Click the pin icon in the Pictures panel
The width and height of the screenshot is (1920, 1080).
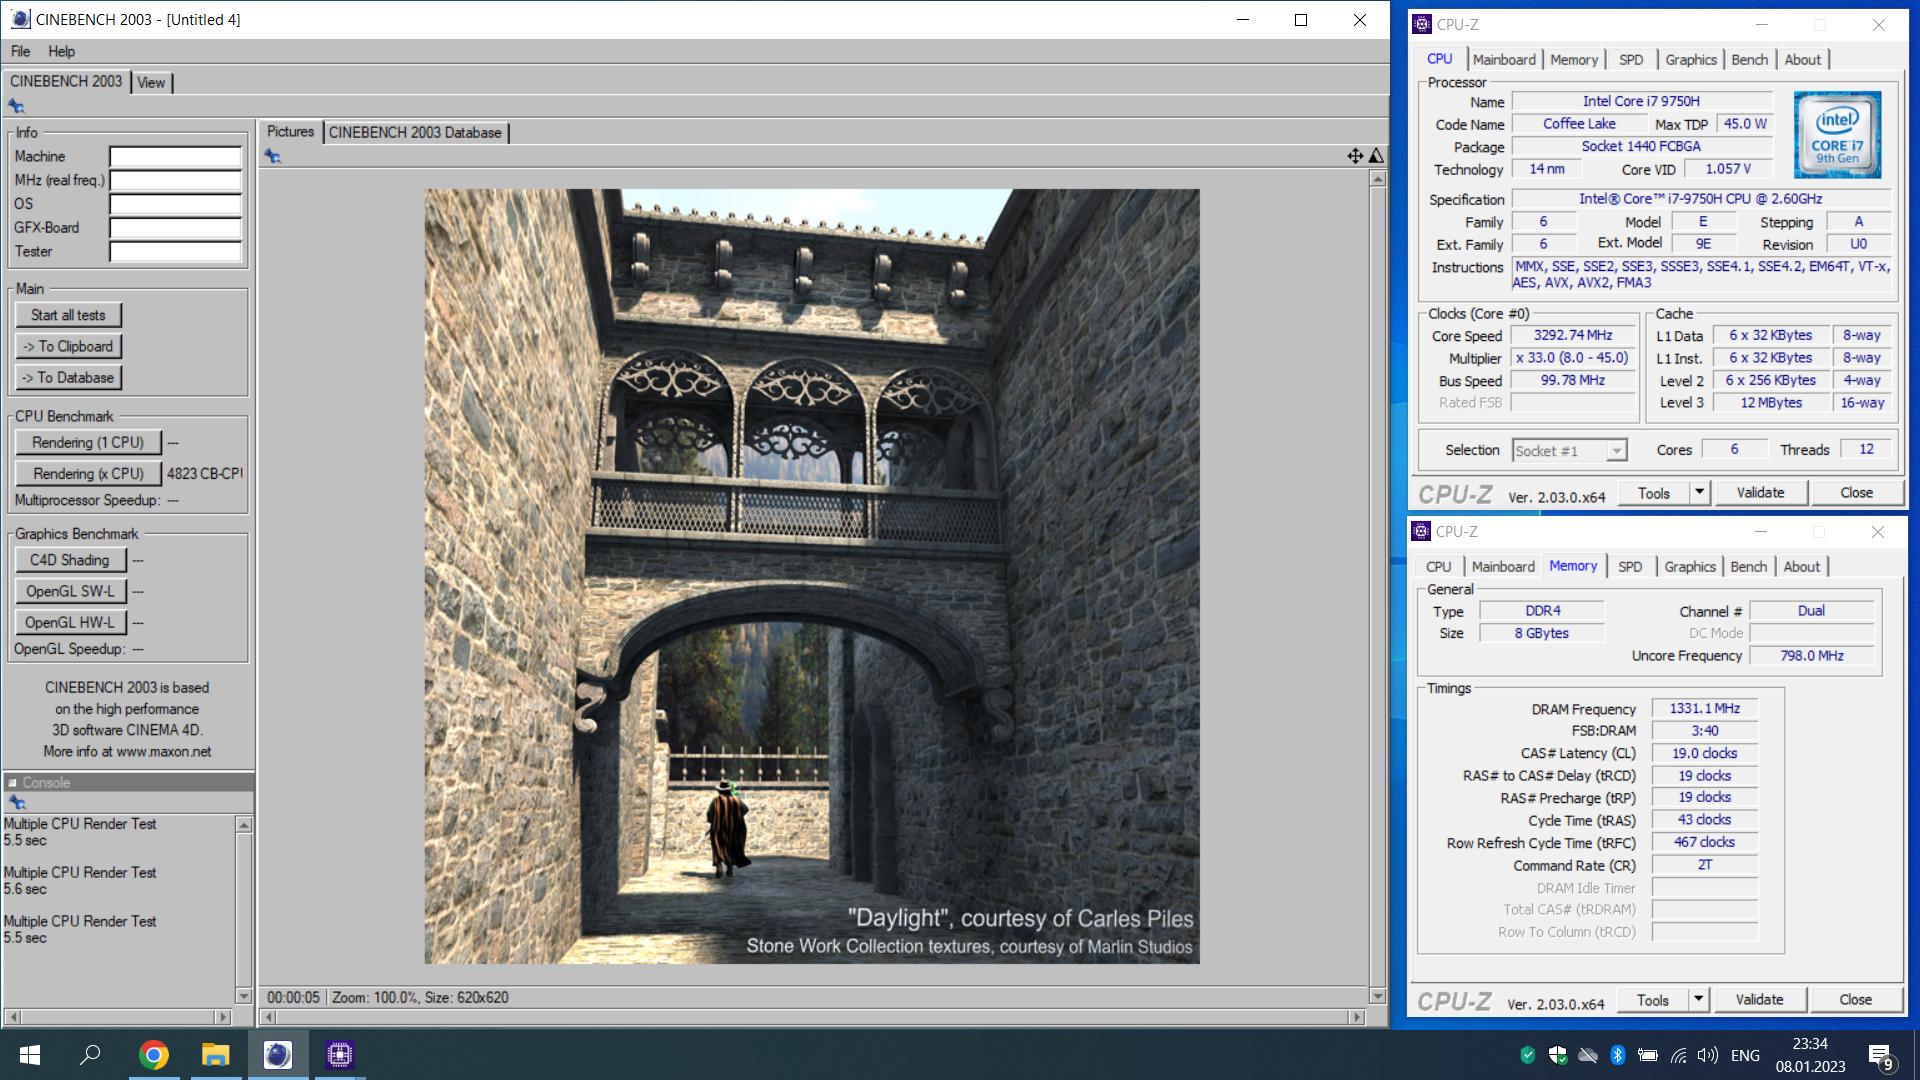[272, 156]
